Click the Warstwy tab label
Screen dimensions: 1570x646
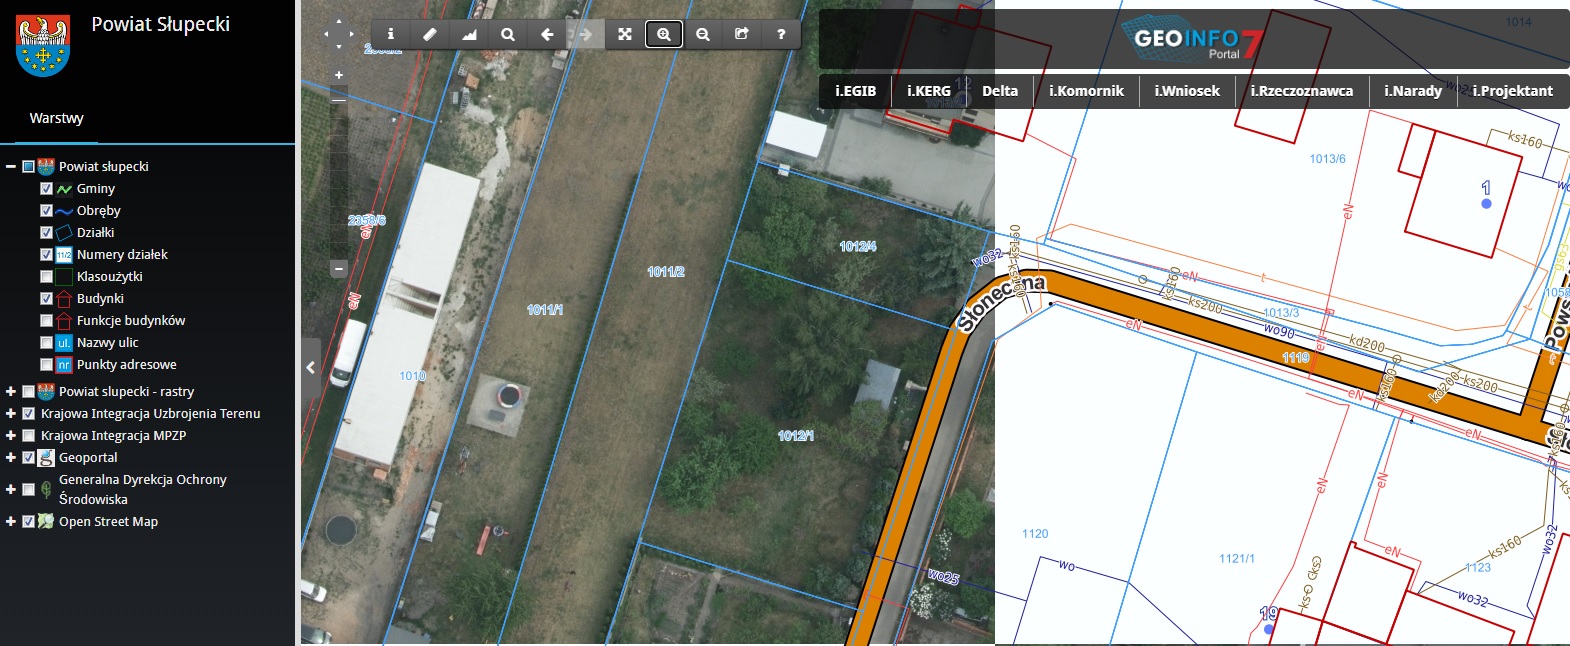click(x=57, y=118)
